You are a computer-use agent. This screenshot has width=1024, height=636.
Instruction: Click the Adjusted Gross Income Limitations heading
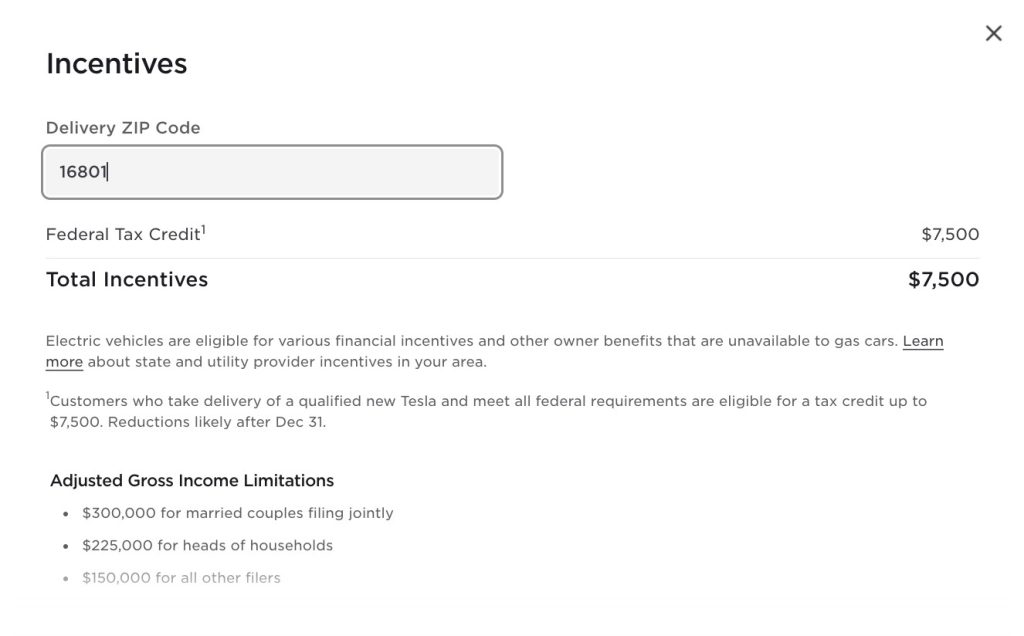coord(192,481)
